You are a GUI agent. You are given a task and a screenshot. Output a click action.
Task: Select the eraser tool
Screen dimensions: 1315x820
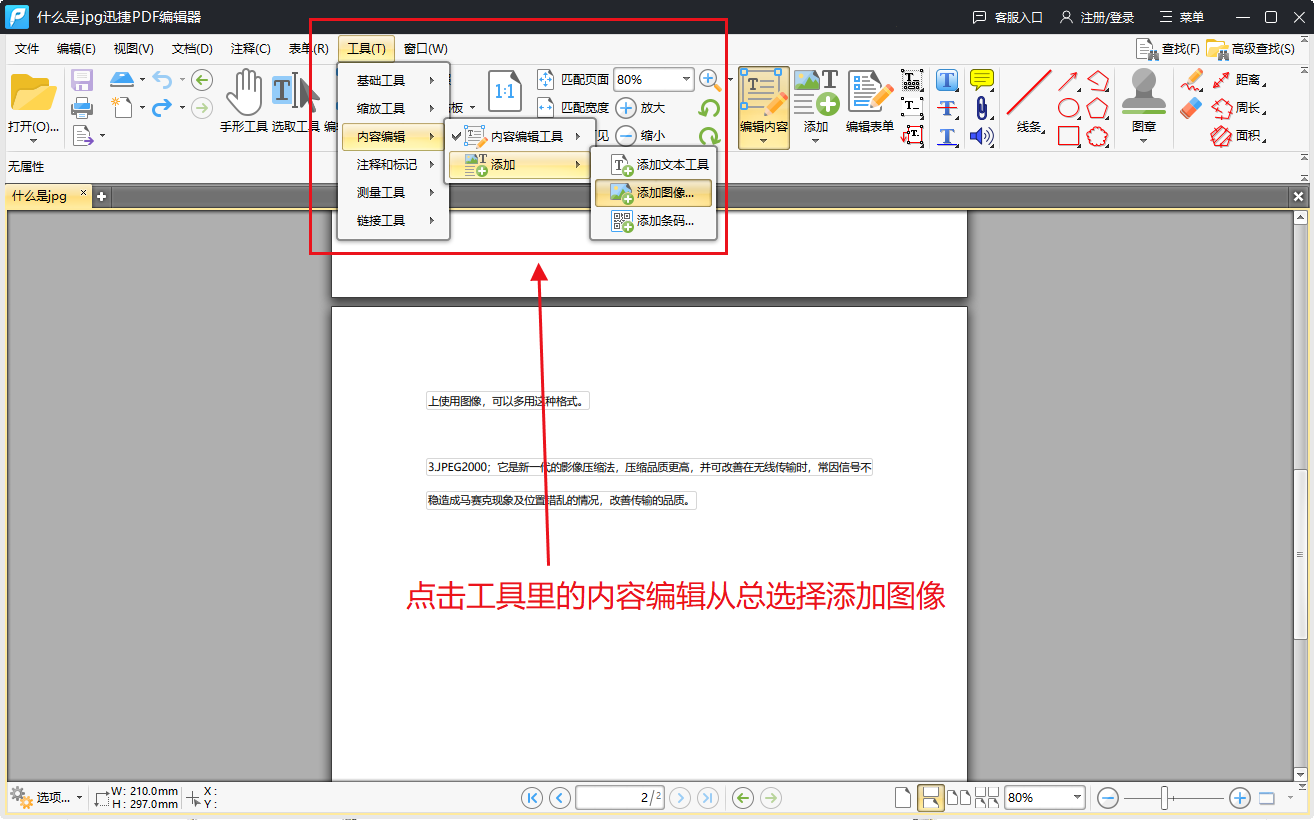1191,107
